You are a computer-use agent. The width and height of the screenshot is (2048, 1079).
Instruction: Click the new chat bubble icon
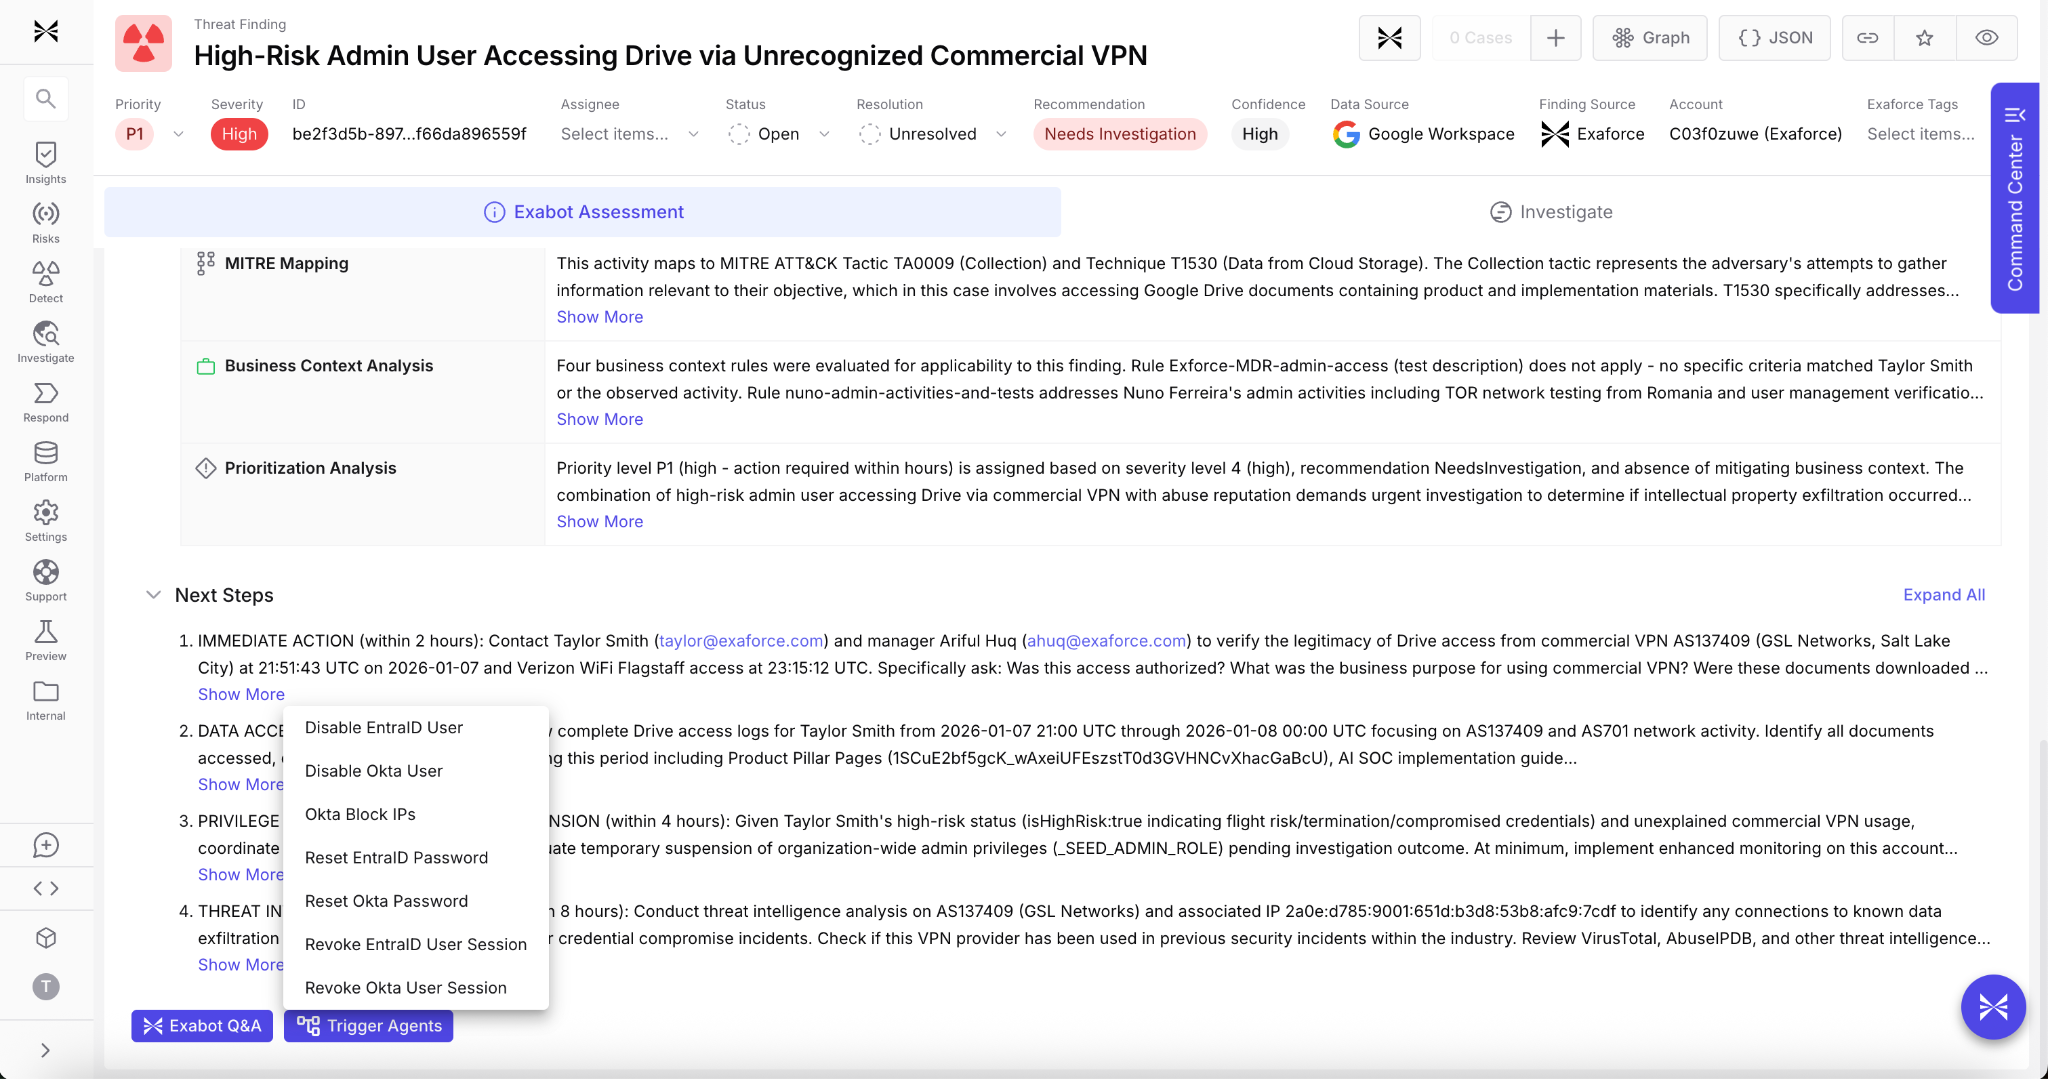[x=46, y=846]
